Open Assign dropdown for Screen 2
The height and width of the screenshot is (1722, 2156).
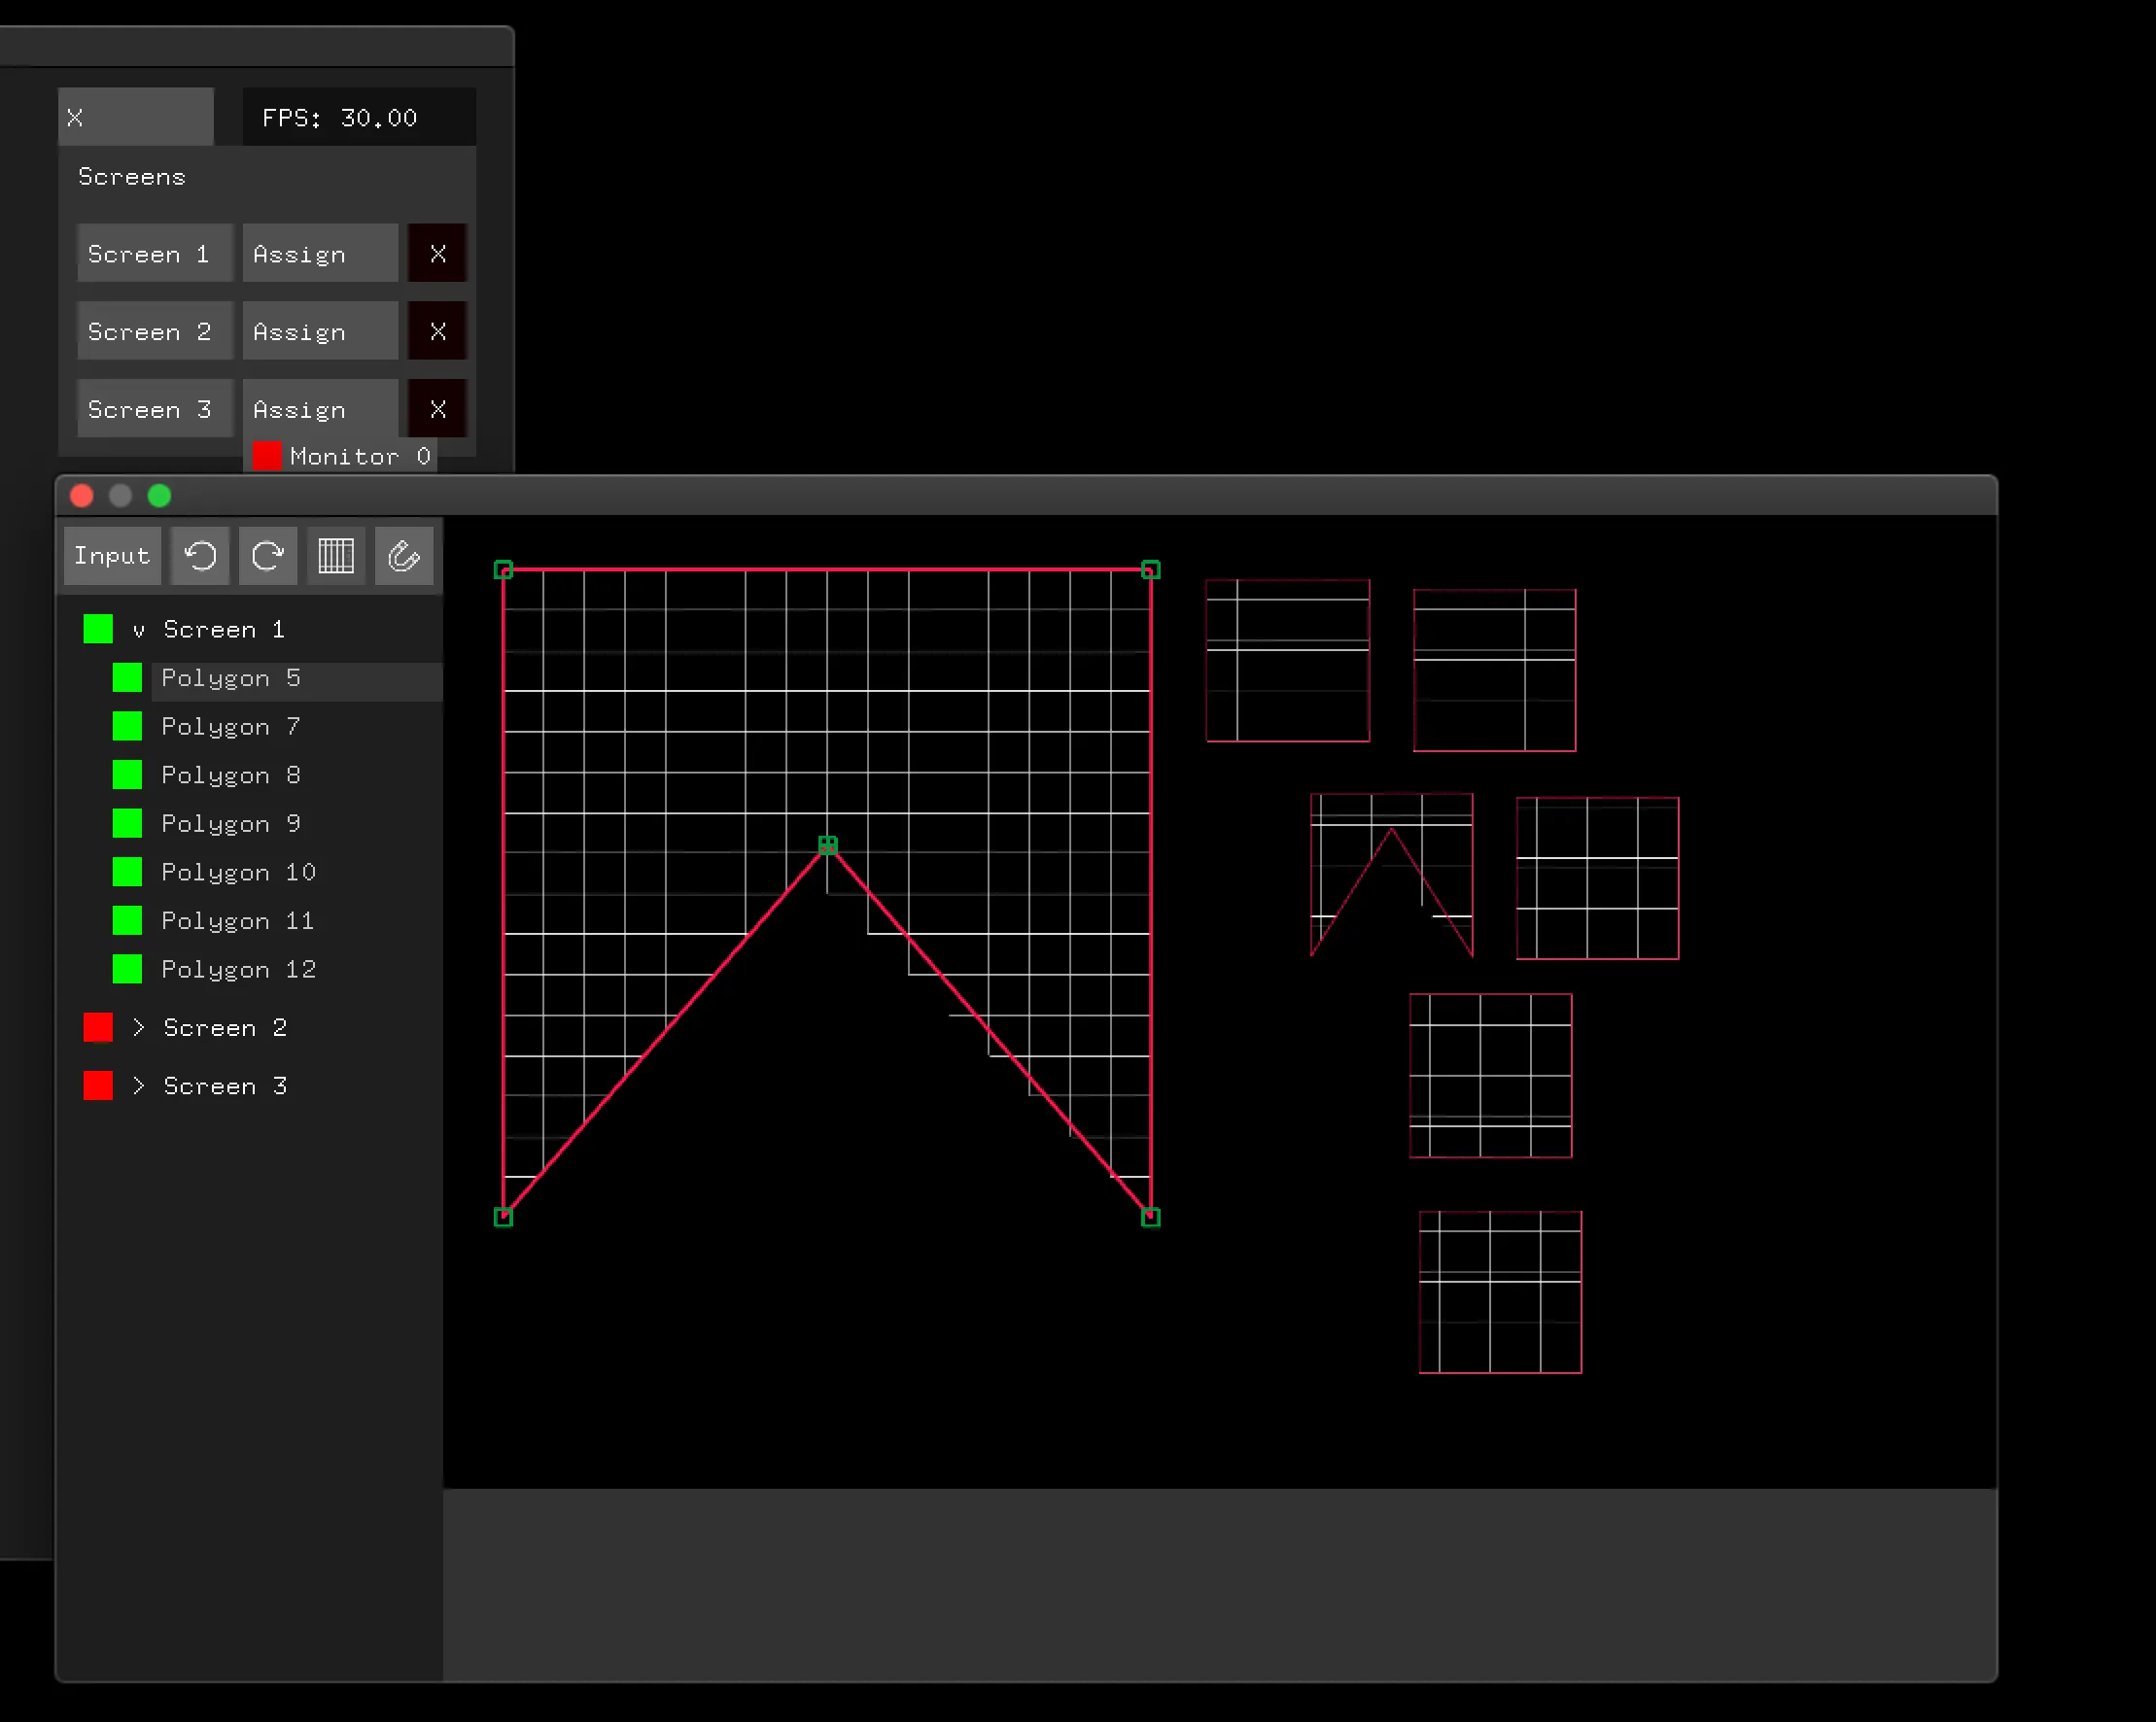320,332
